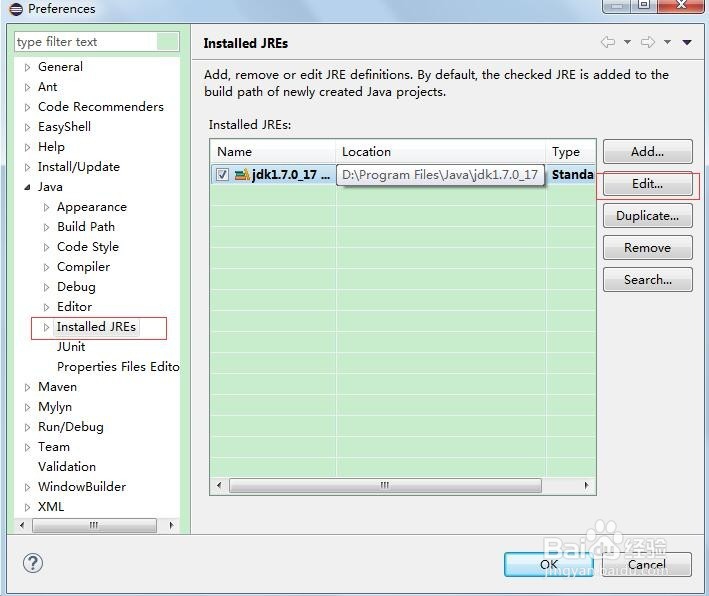This screenshot has width=709, height=596.
Task: Confirm with the OK button
Action: coord(548,564)
